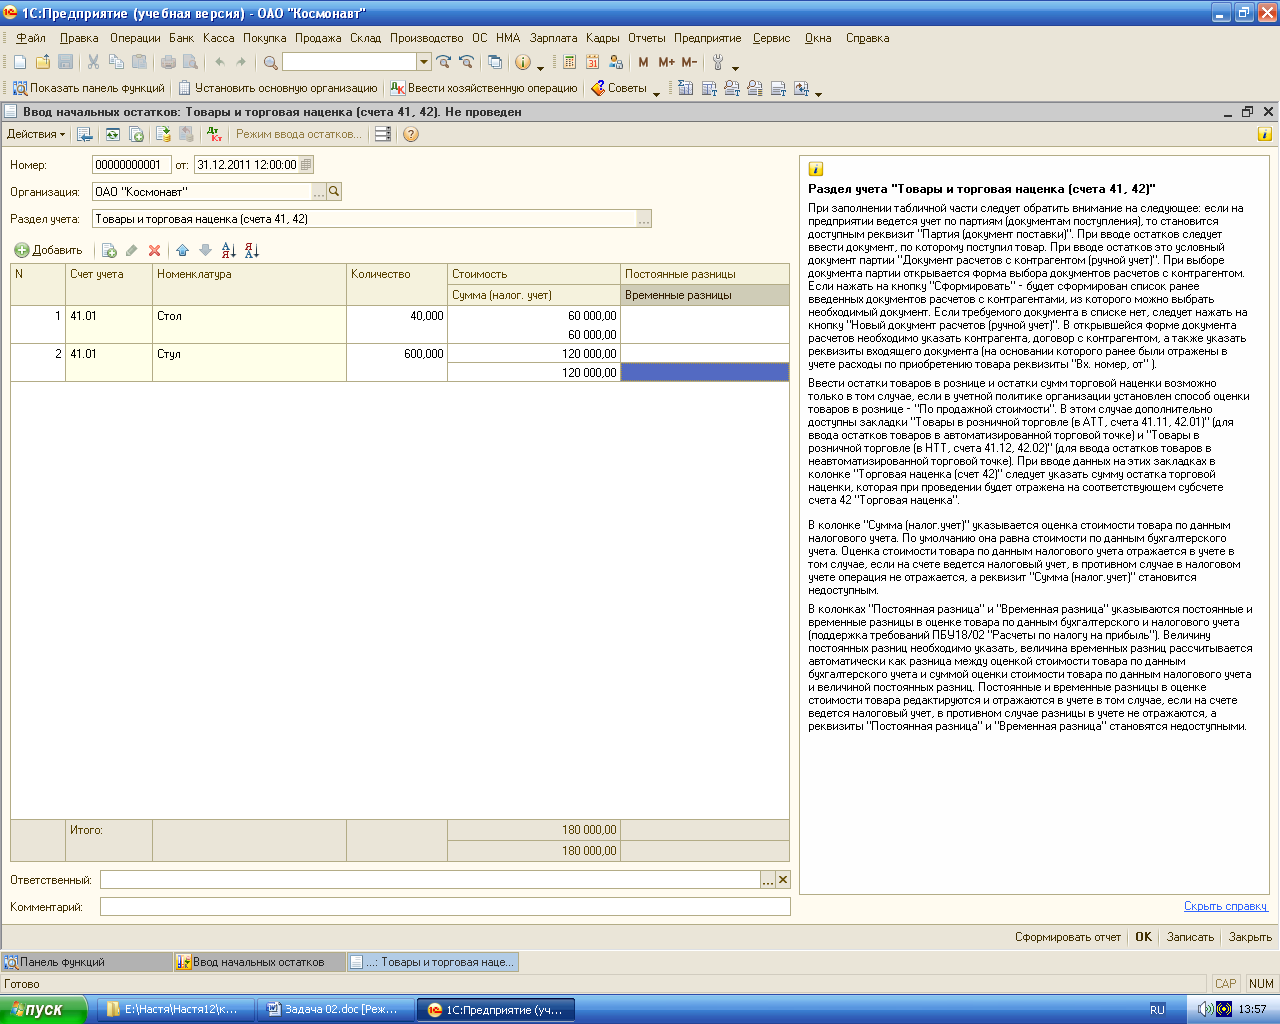Click the New document icon

(x=20, y=62)
